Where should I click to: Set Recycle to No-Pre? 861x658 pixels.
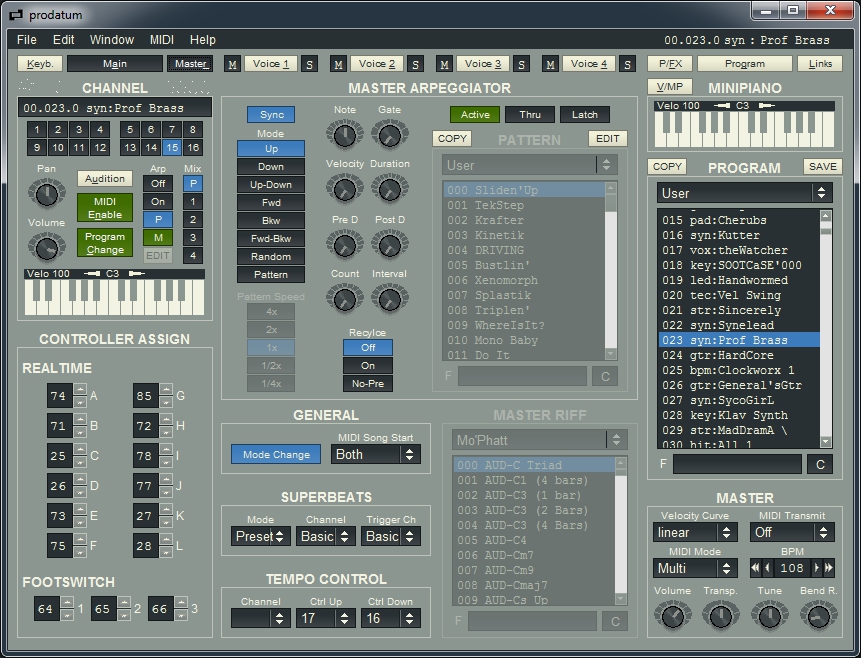368,383
